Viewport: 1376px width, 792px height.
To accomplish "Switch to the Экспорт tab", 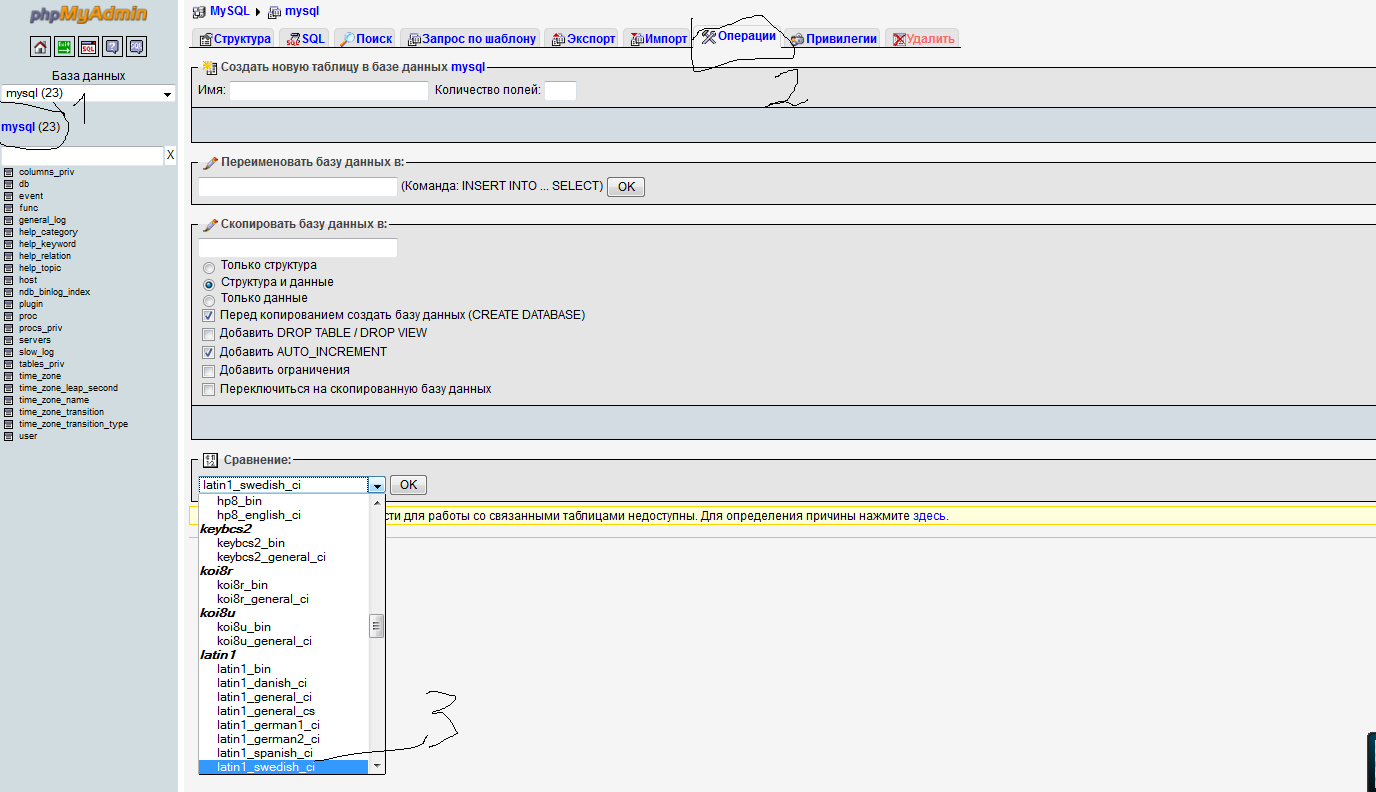I will coord(582,39).
